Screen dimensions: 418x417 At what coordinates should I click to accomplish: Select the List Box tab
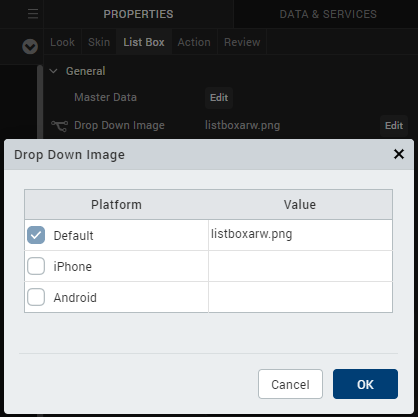tap(144, 42)
